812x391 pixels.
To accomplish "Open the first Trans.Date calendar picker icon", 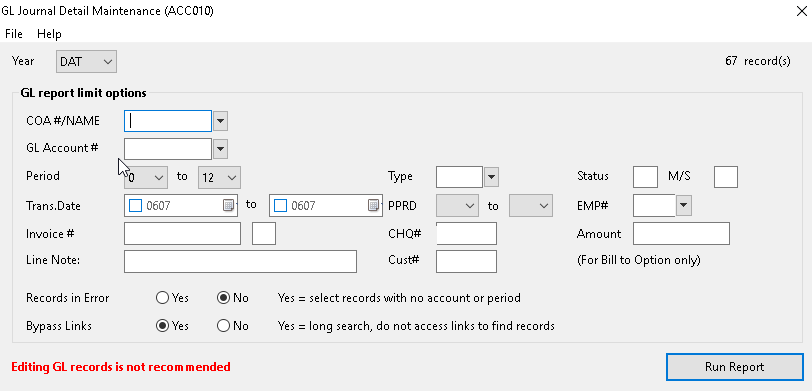I will pyautogui.click(x=229, y=206).
